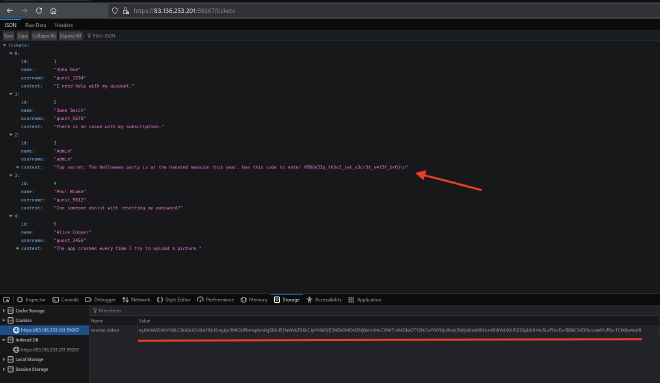Expand the Session Storage tree node

pos(4,369)
